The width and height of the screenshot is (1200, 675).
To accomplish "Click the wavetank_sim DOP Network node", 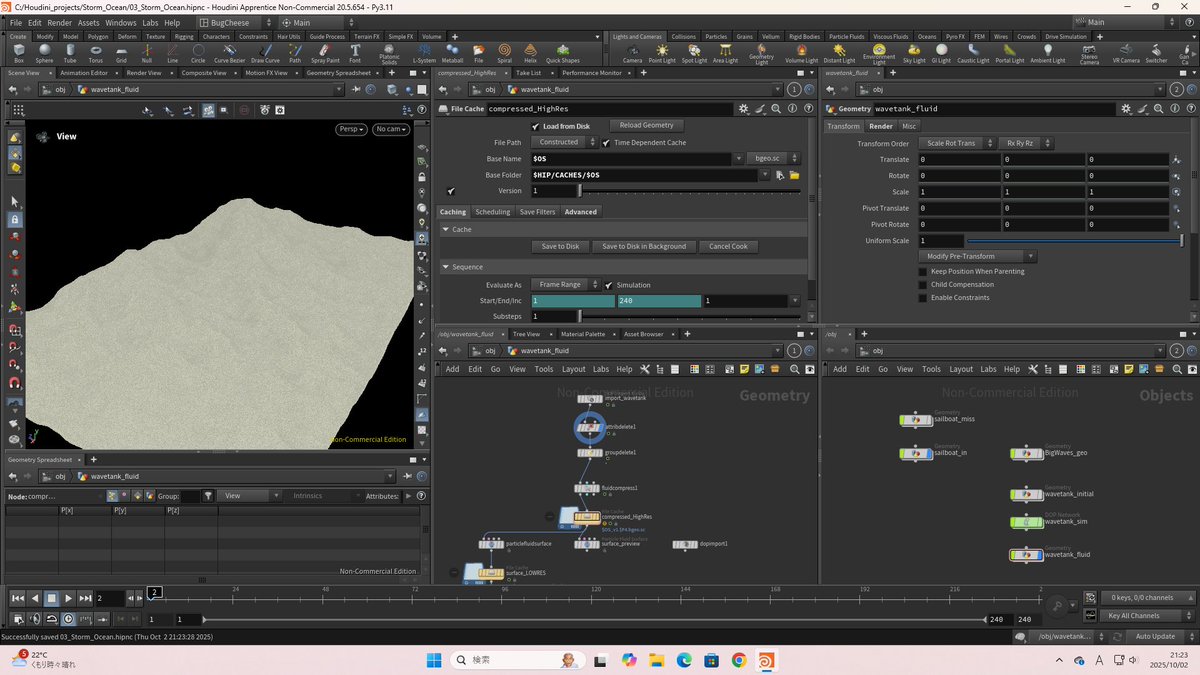I will pos(1026,522).
